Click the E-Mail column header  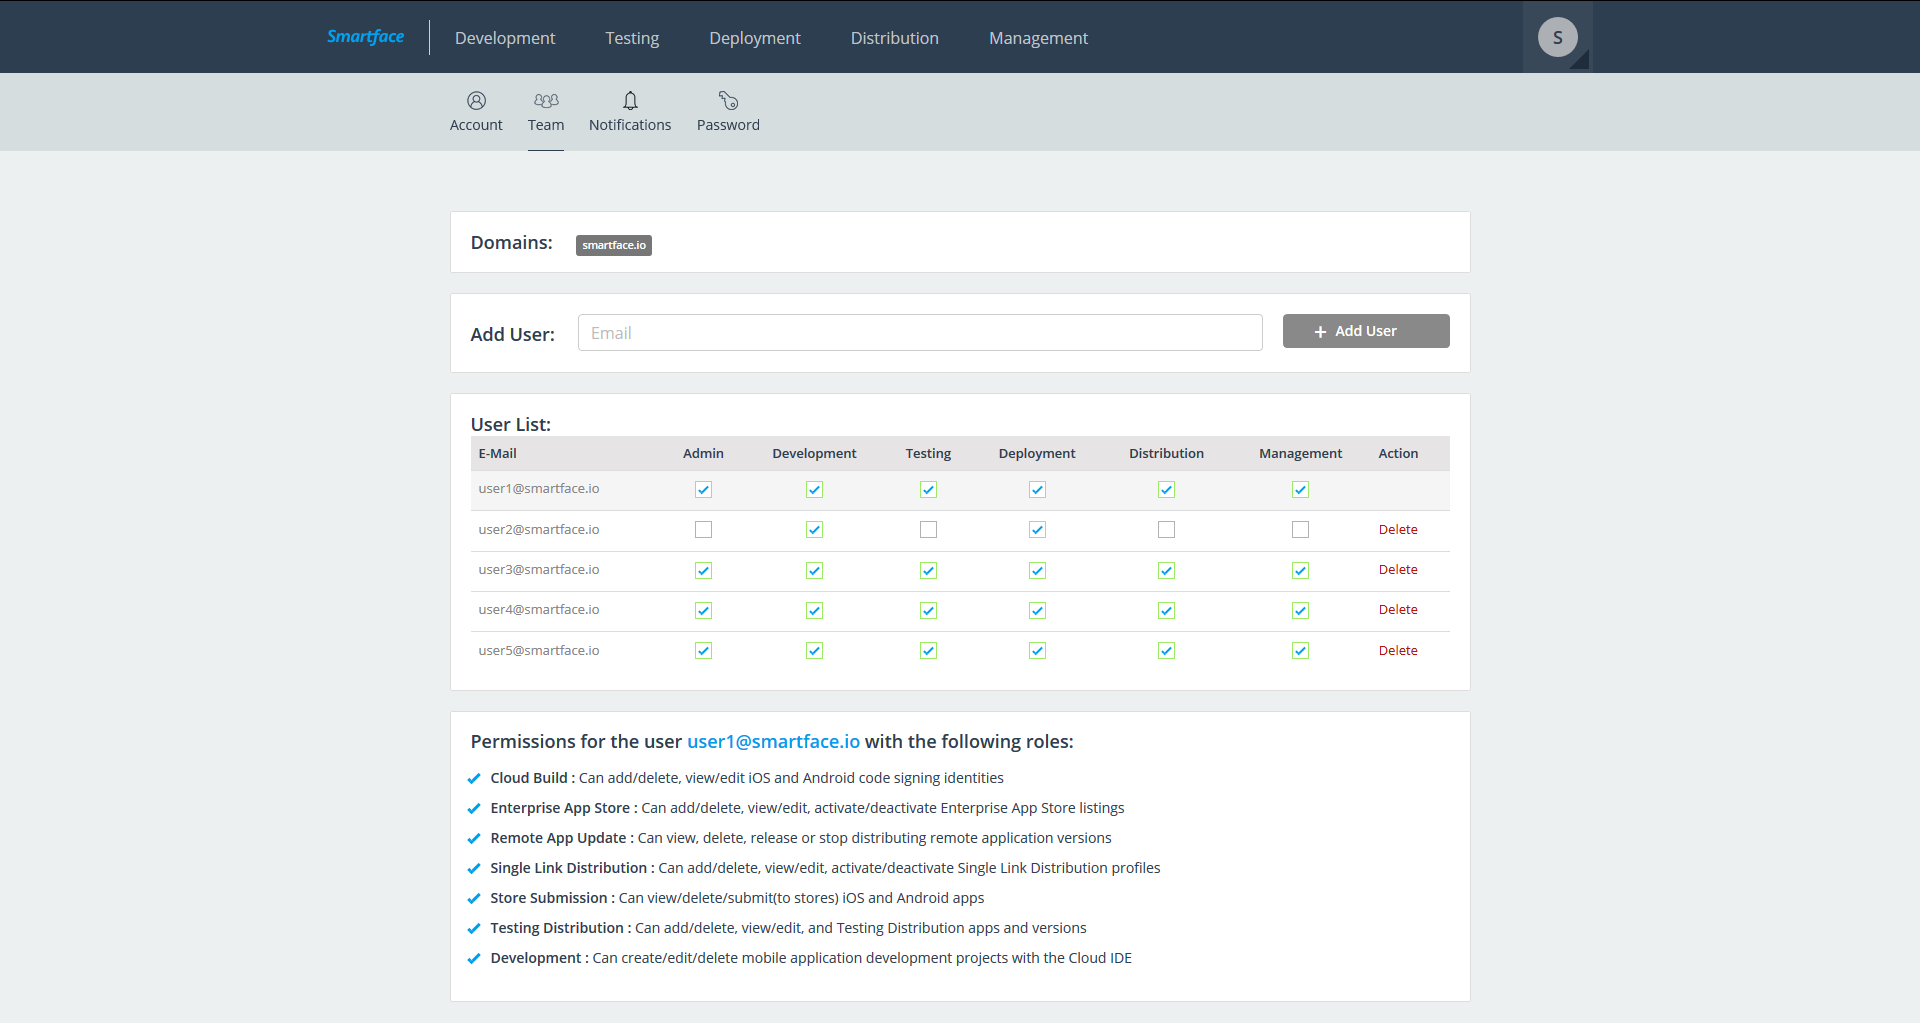pos(497,454)
